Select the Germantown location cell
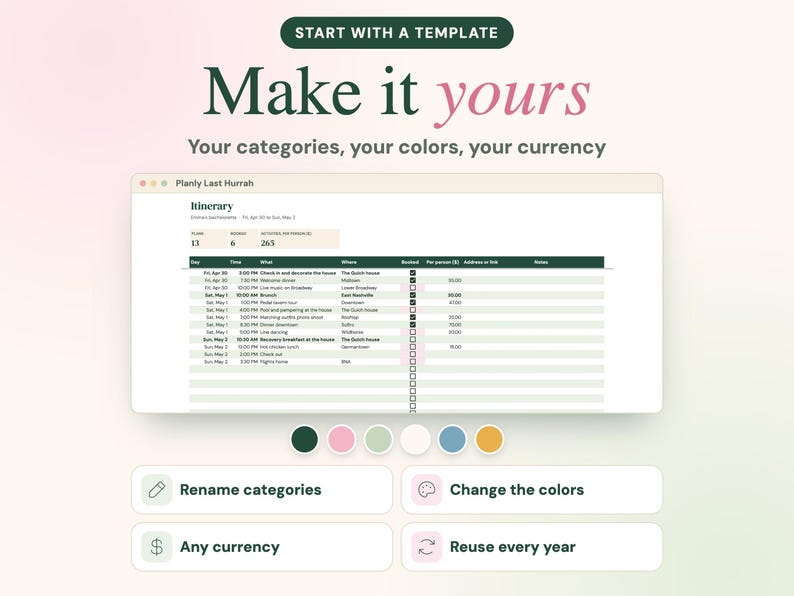794x596 pixels. click(355, 347)
